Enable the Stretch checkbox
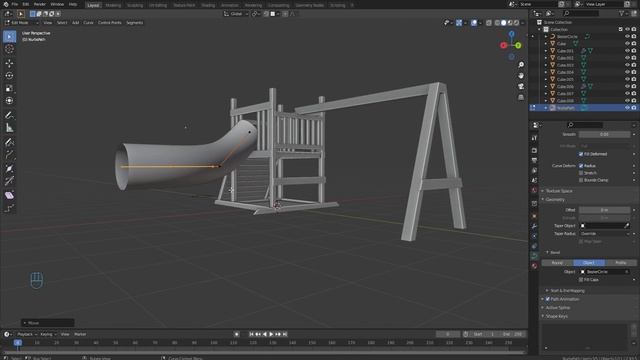 [x=581, y=173]
